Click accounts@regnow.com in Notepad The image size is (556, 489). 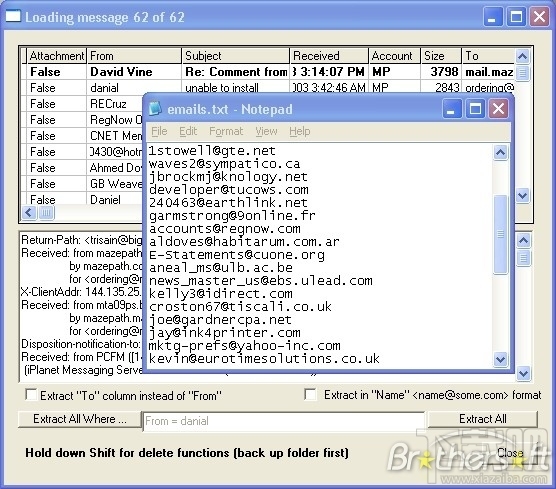pyautogui.click(x=224, y=229)
